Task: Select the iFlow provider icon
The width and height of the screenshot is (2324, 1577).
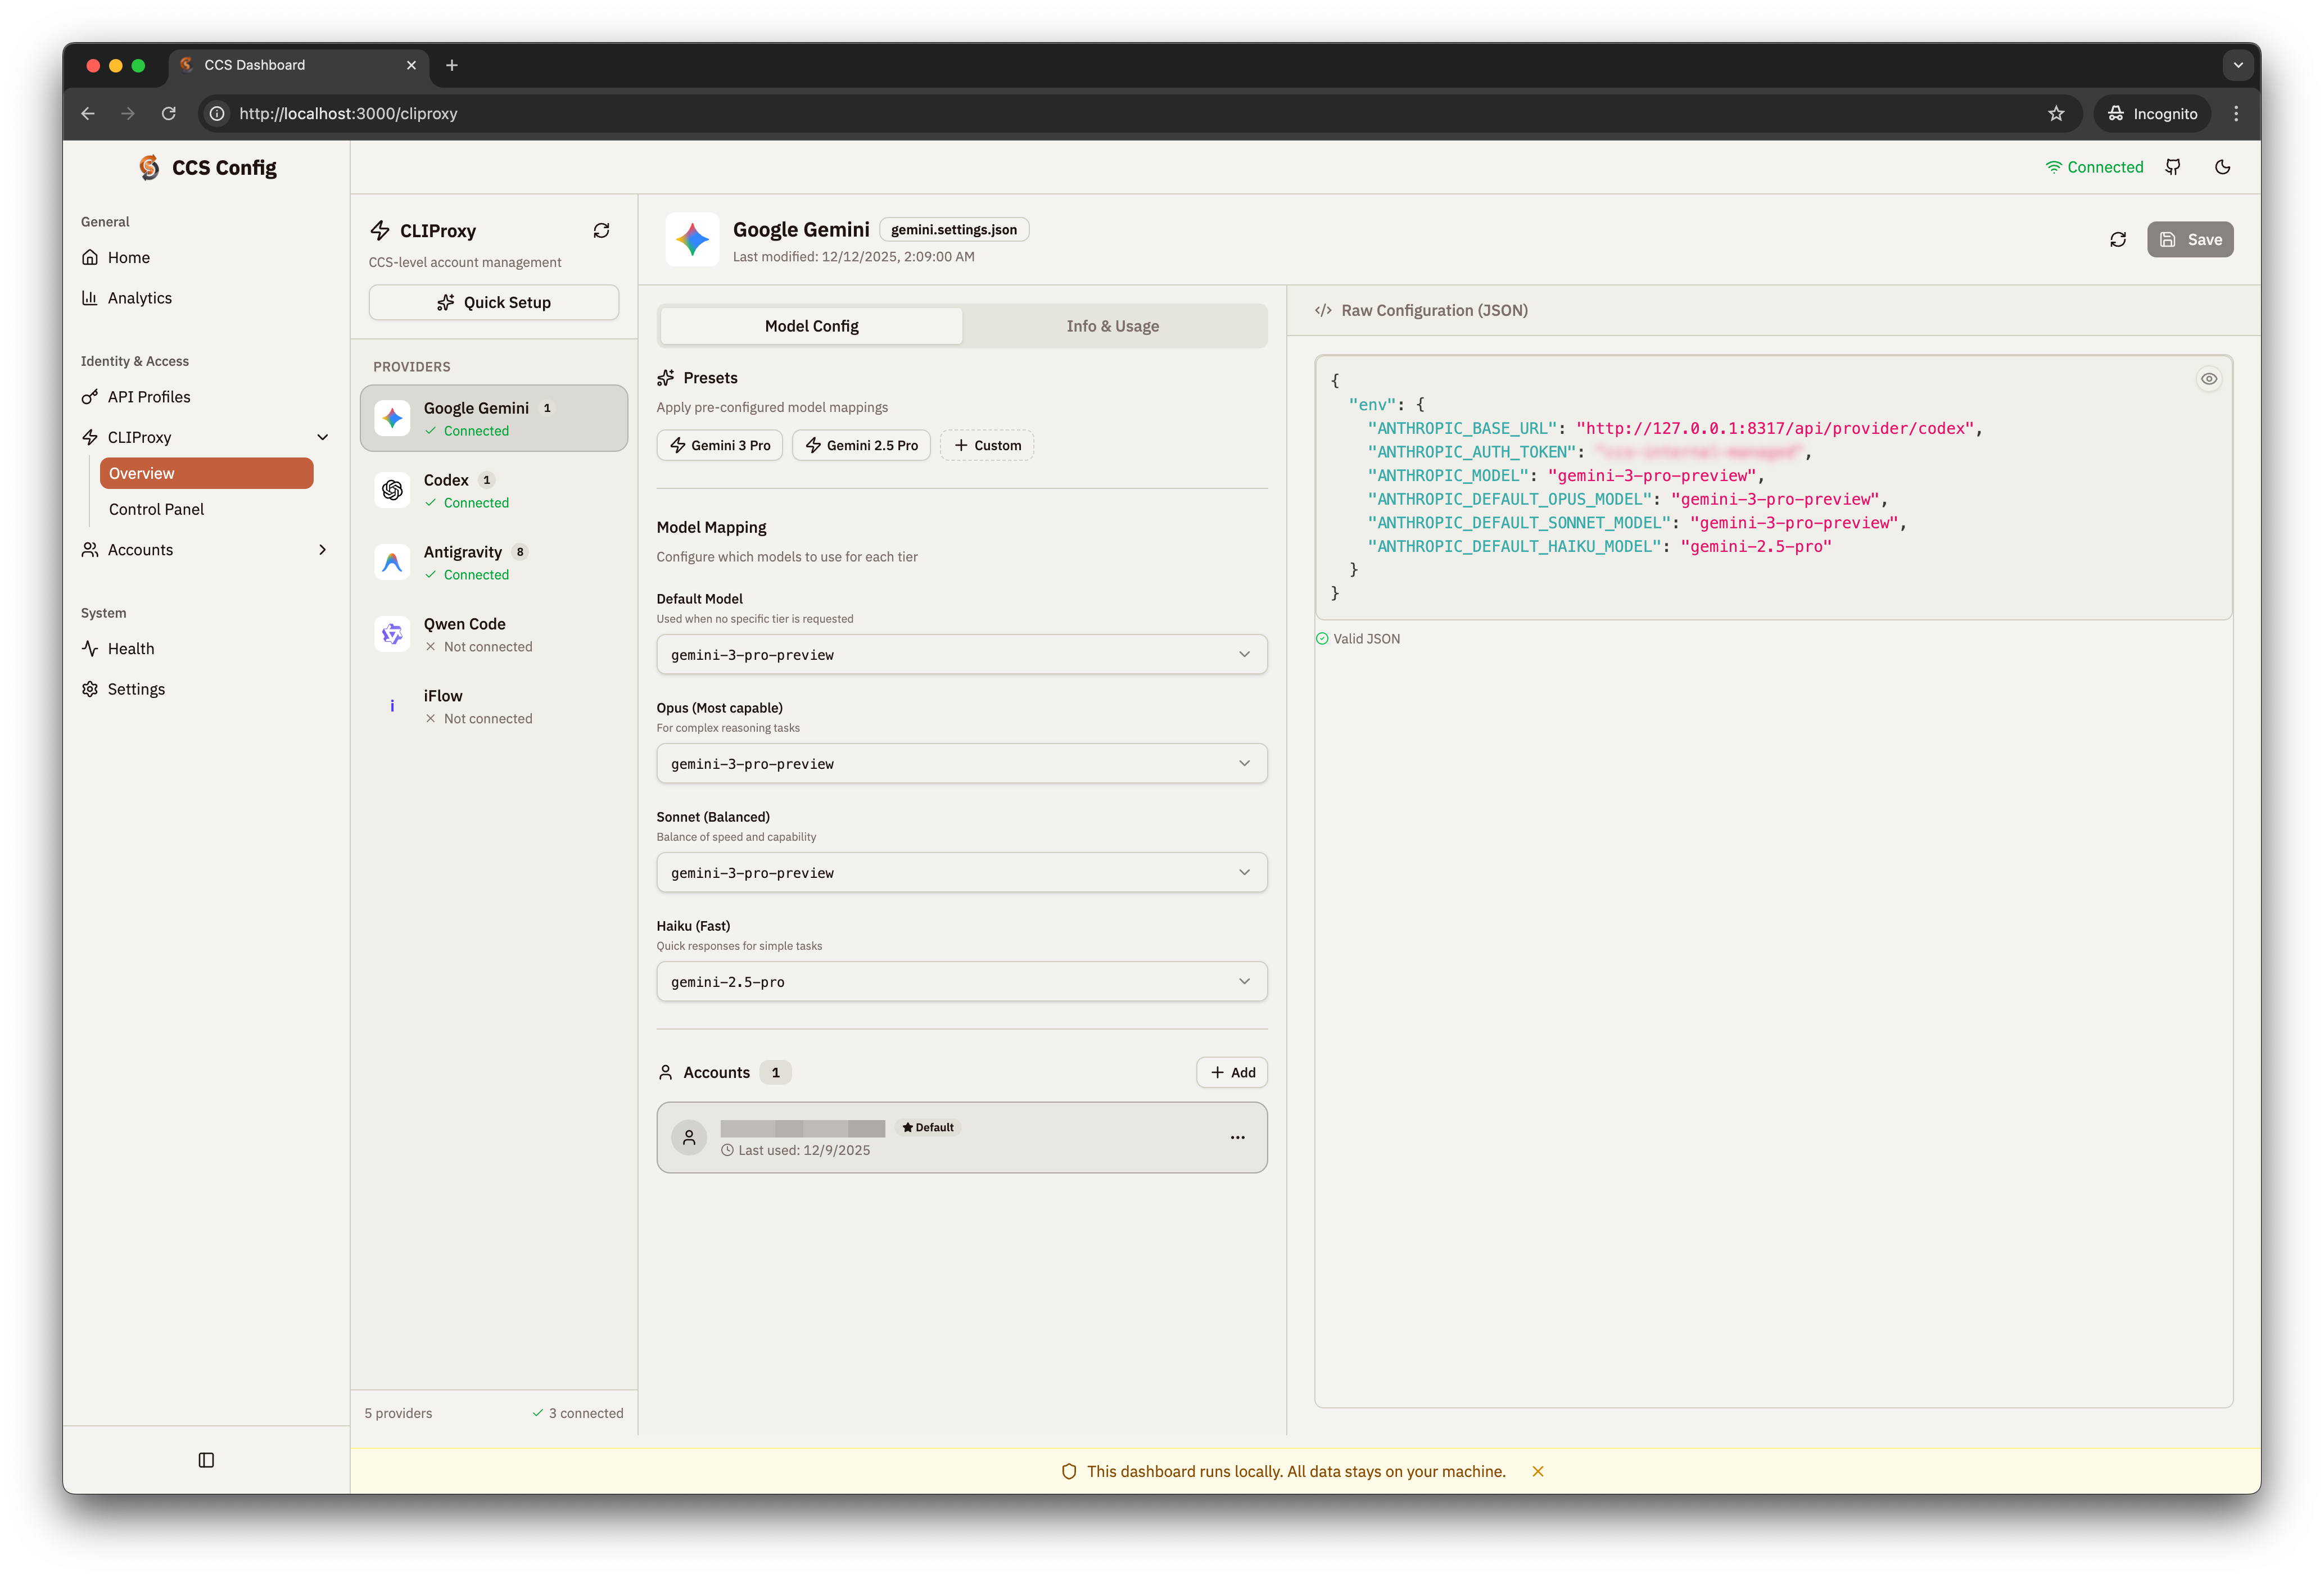Action: click(x=392, y=705)
